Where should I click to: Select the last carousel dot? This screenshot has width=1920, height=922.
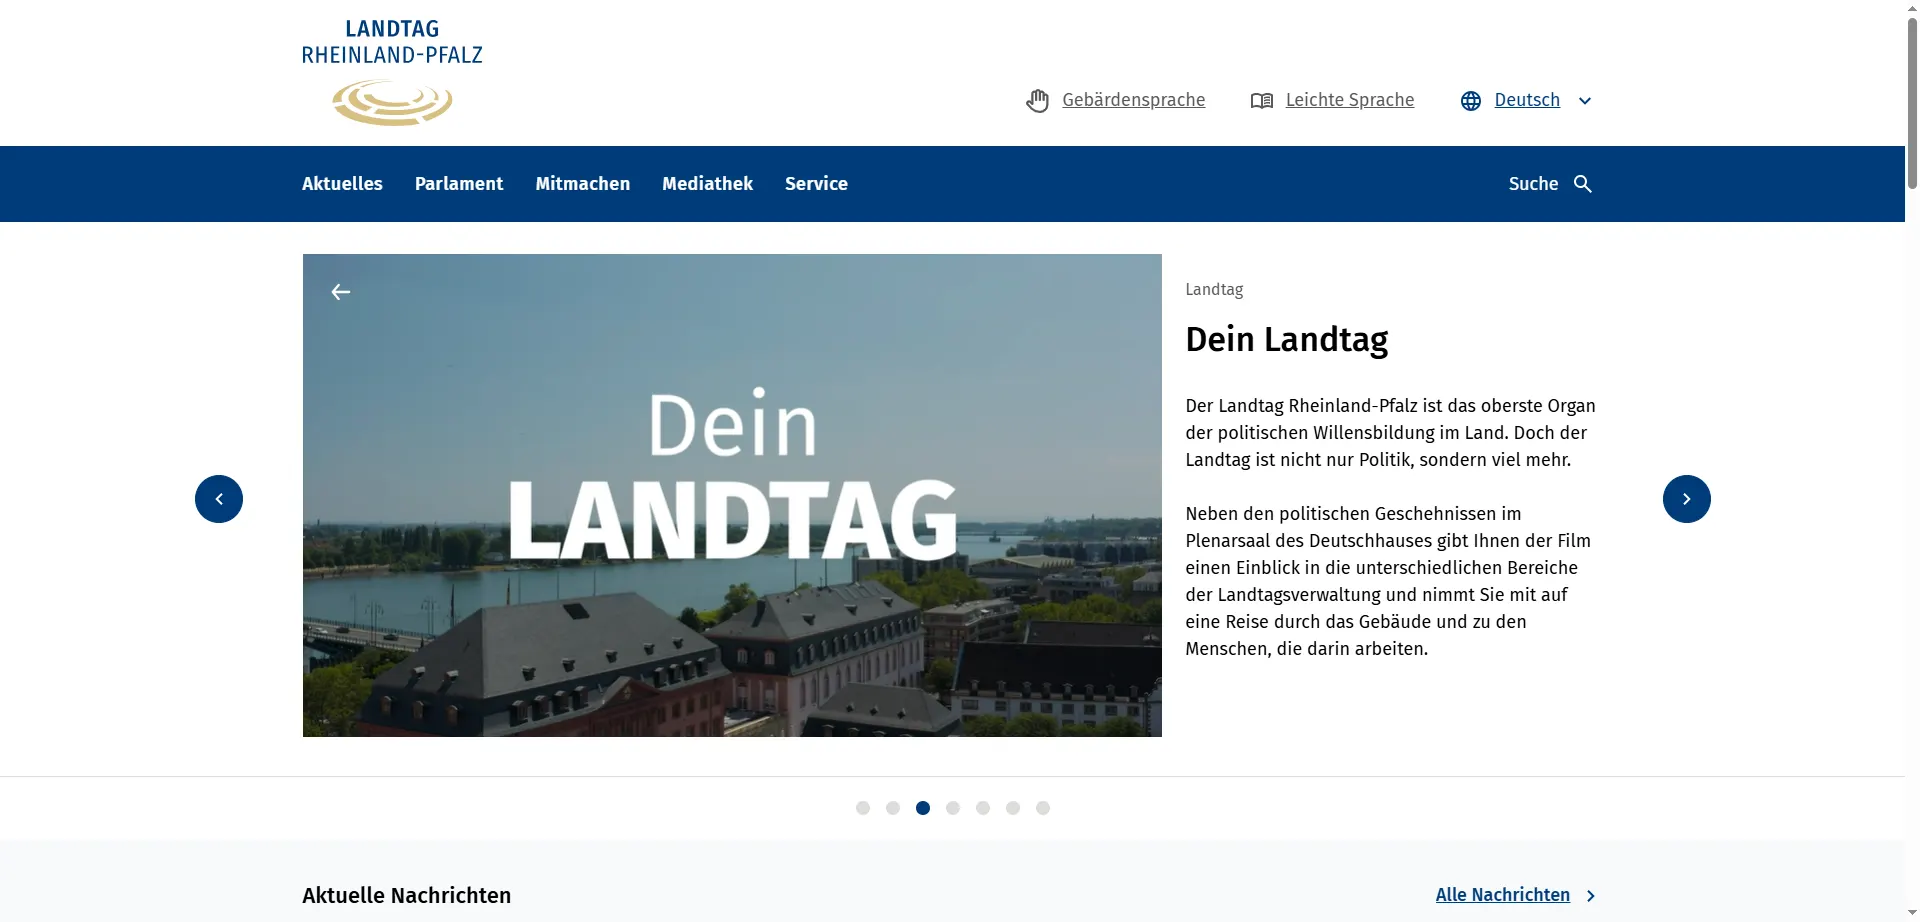point(1043,808)
